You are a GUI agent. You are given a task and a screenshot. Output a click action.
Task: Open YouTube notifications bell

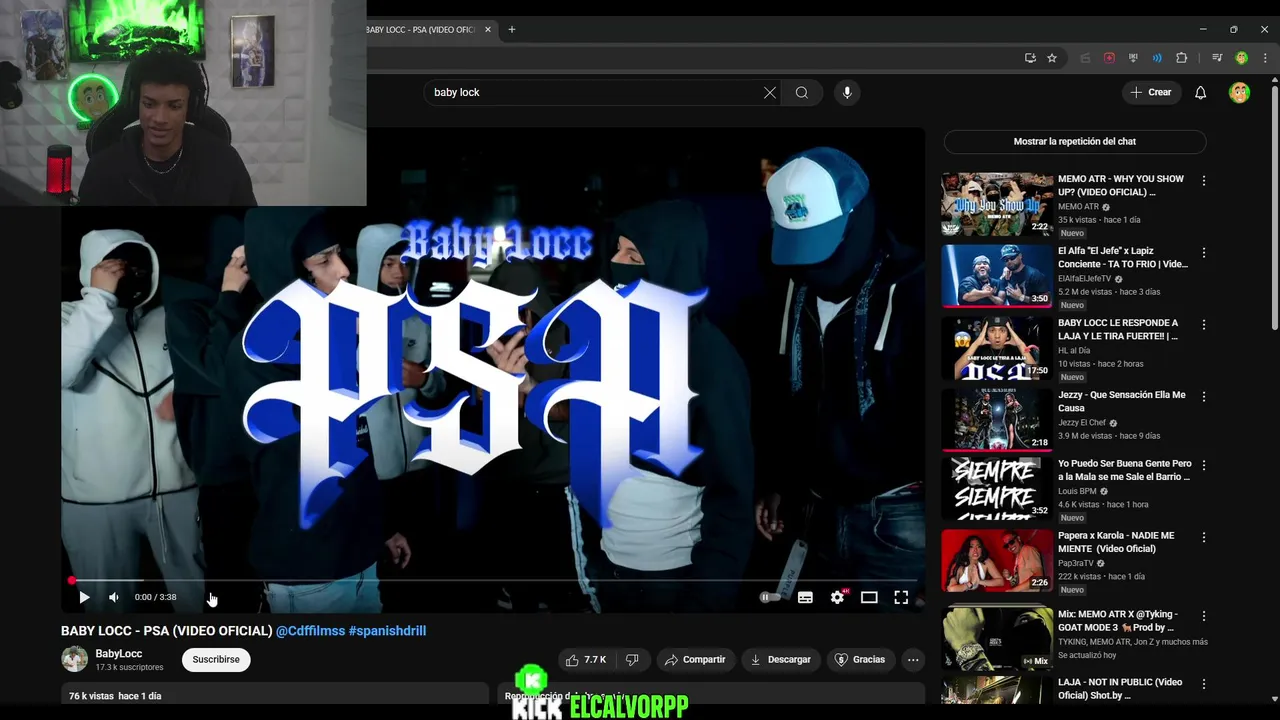1201,92
